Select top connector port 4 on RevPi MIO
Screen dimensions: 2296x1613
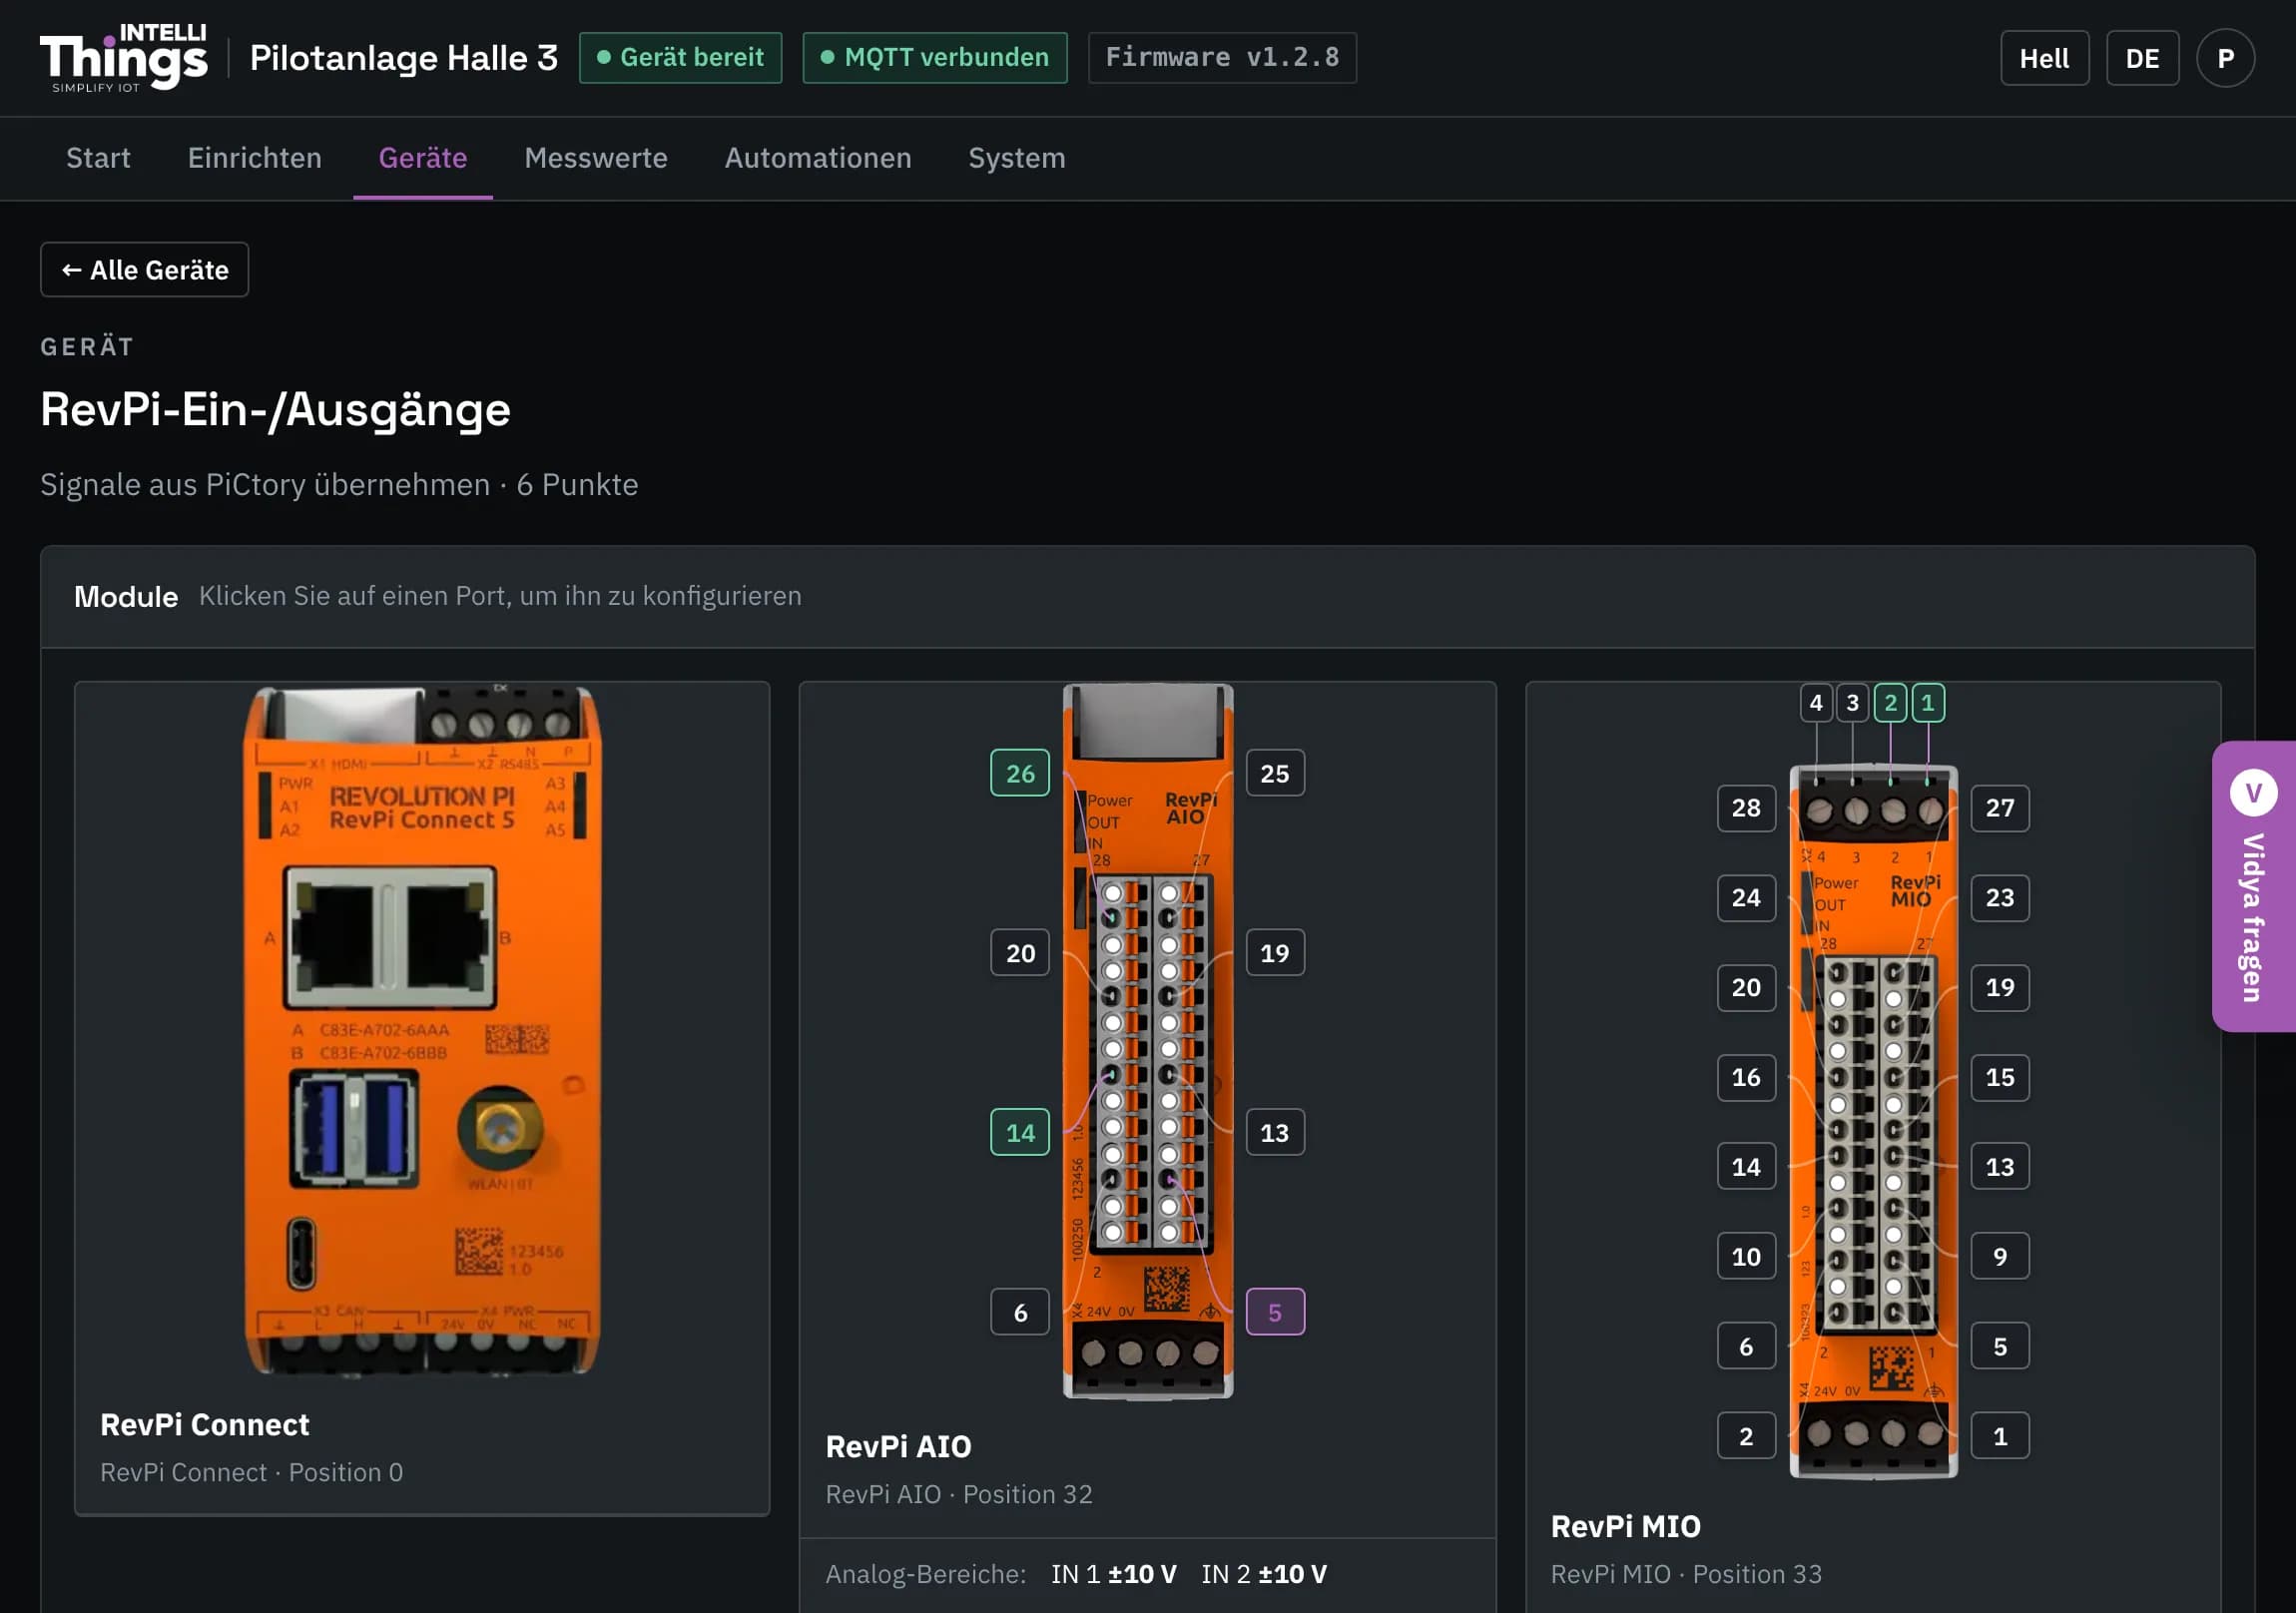1816,702
